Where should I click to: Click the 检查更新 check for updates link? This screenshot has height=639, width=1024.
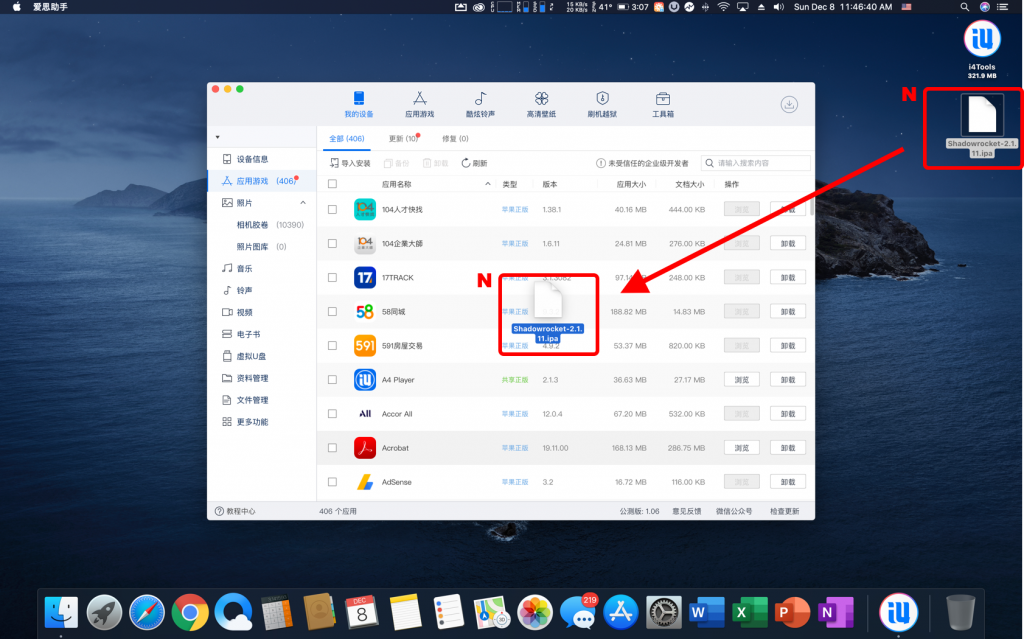pyautogui.click(x=784, y=511)
